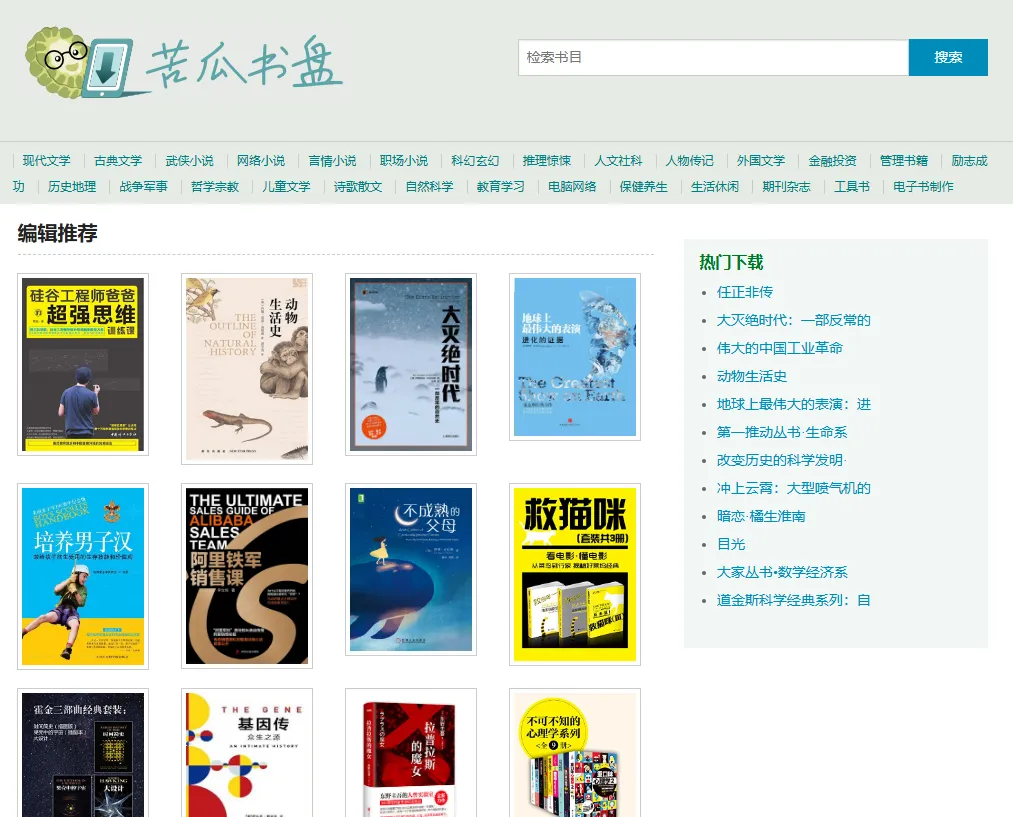Screen dimensions: 1013x817
Task: Open 大灭绝时代：一部反常的 hot download link
Action: click(x=793, y=320)
